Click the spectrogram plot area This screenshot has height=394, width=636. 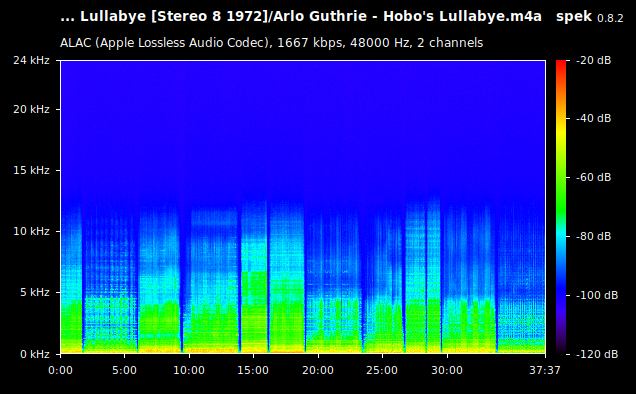[x=303, y=207]
